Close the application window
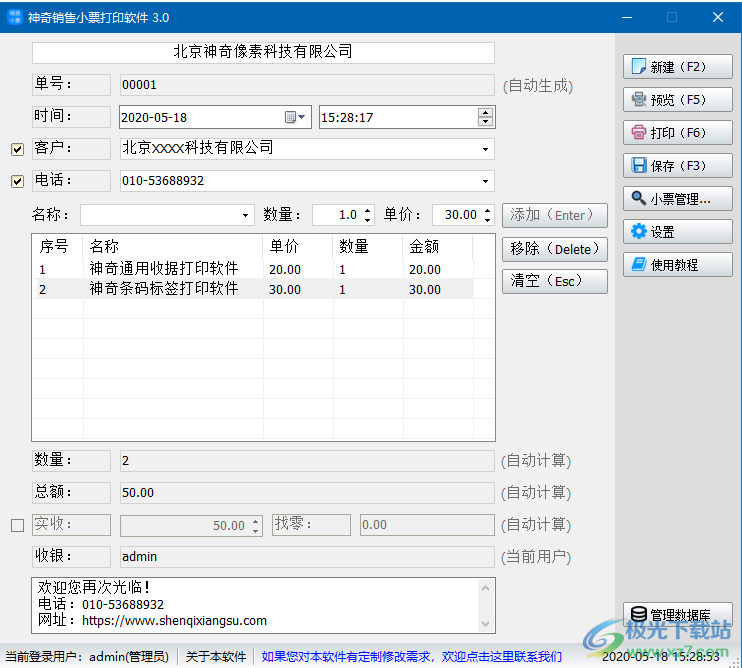 718,18
